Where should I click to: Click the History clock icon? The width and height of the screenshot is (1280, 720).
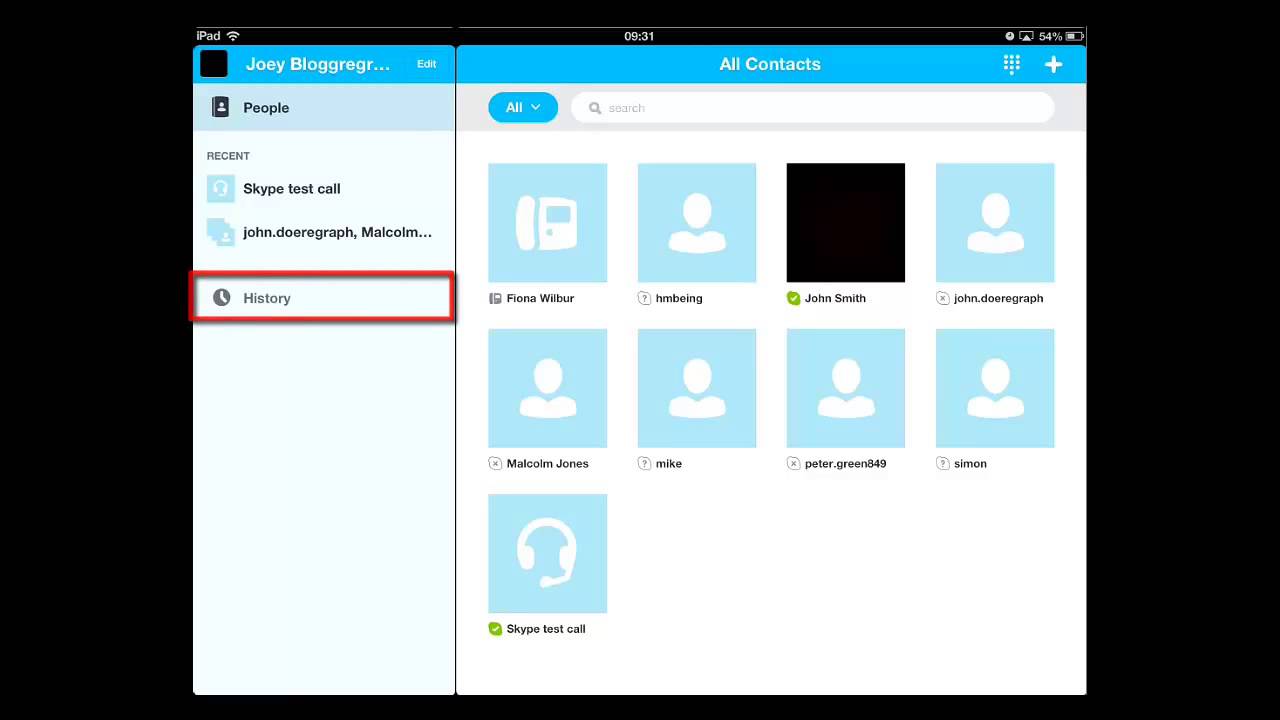[222, 298]
